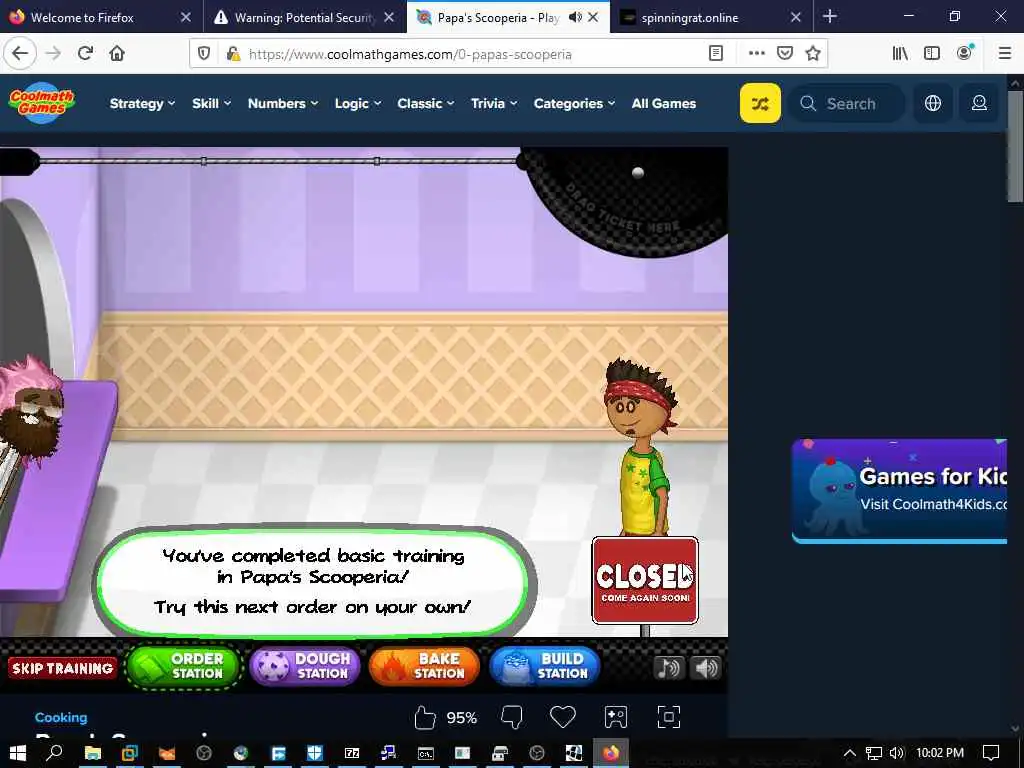
Task: Click the Coolmath Games logo
Action: tap(42, 103)
